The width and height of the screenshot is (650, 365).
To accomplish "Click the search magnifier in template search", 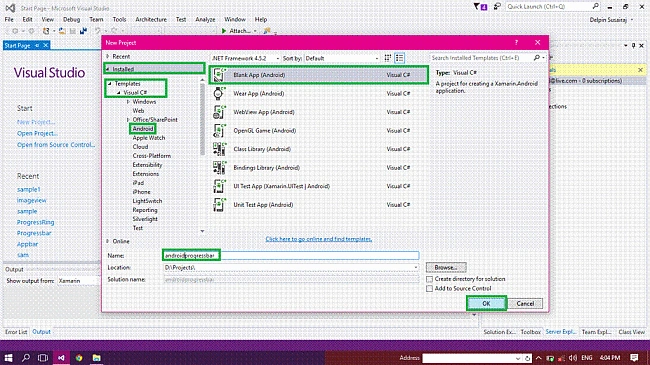I will click(x=536, y=58).
